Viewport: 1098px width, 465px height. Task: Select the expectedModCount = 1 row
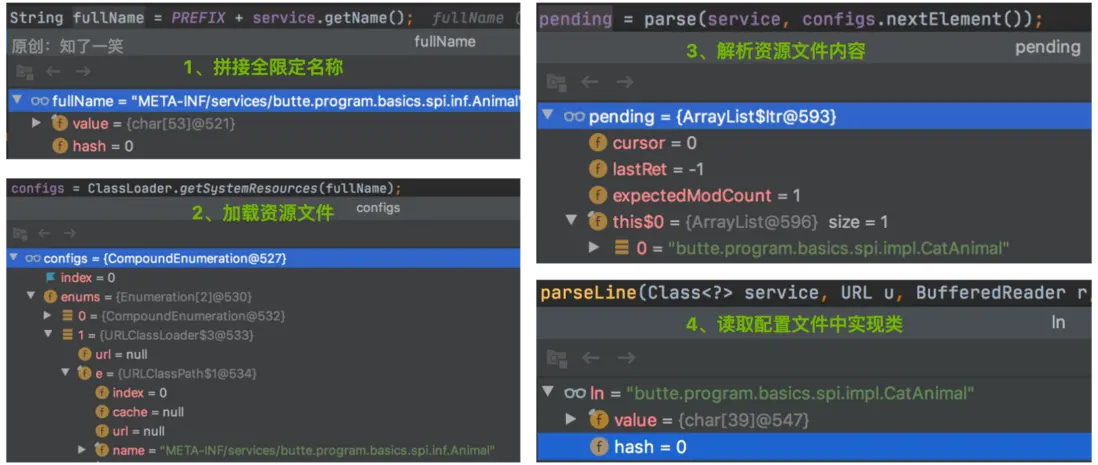coord(814,195)
